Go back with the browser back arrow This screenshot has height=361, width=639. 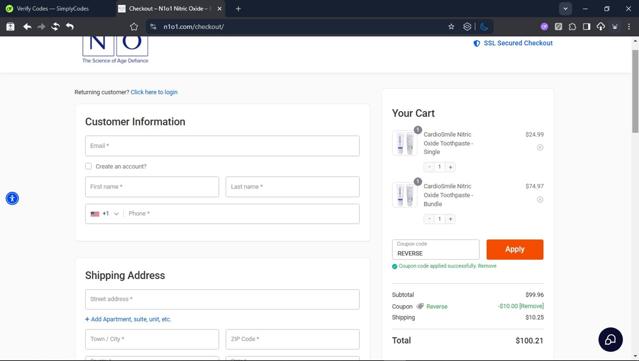click(x=27, y=26)
